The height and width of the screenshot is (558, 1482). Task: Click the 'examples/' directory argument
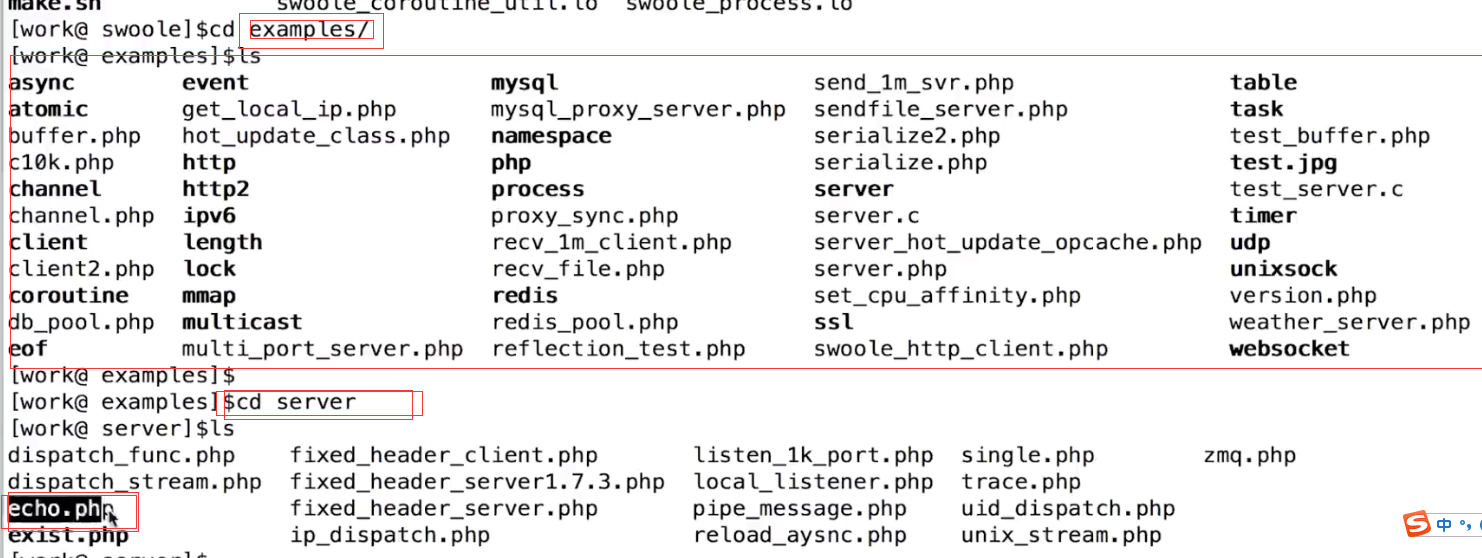pos(308,30)
